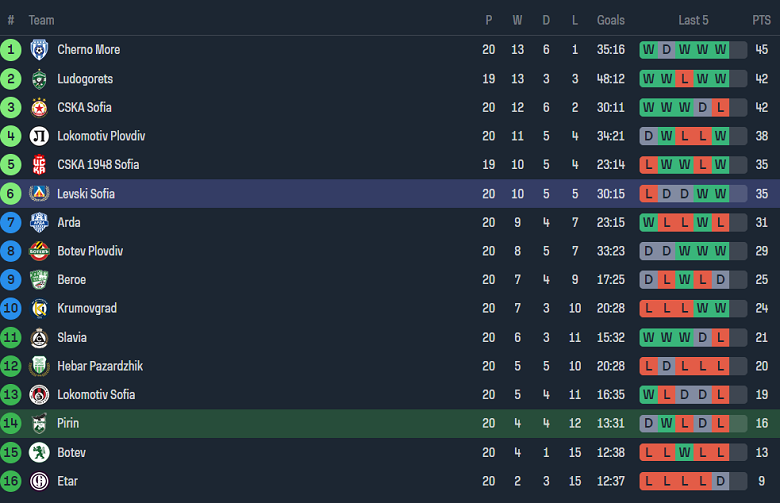Click the Etar club logo
The height and width of the screenshot is (503, 780).
coord(39,481)
